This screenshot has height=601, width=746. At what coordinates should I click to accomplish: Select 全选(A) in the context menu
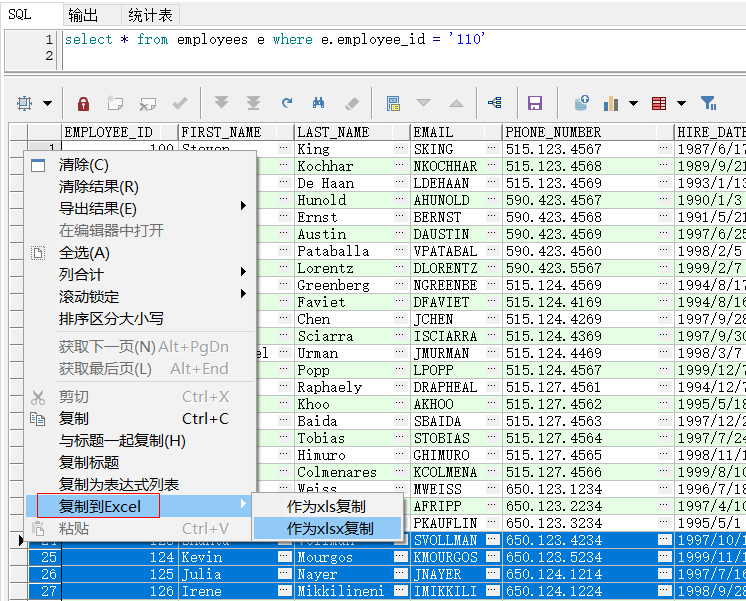138,253
